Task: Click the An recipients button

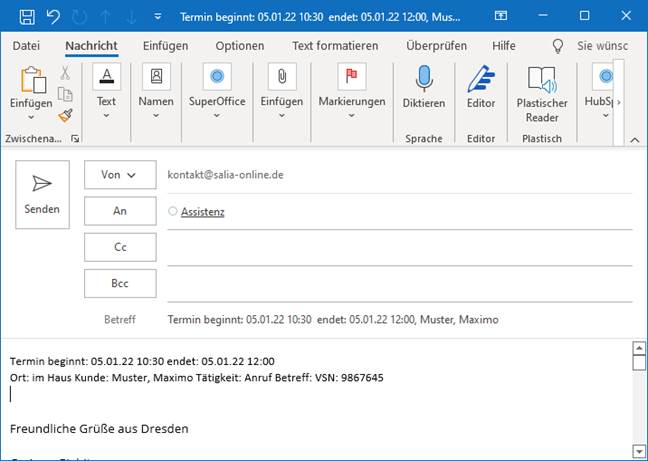Action: click(120, 211)
